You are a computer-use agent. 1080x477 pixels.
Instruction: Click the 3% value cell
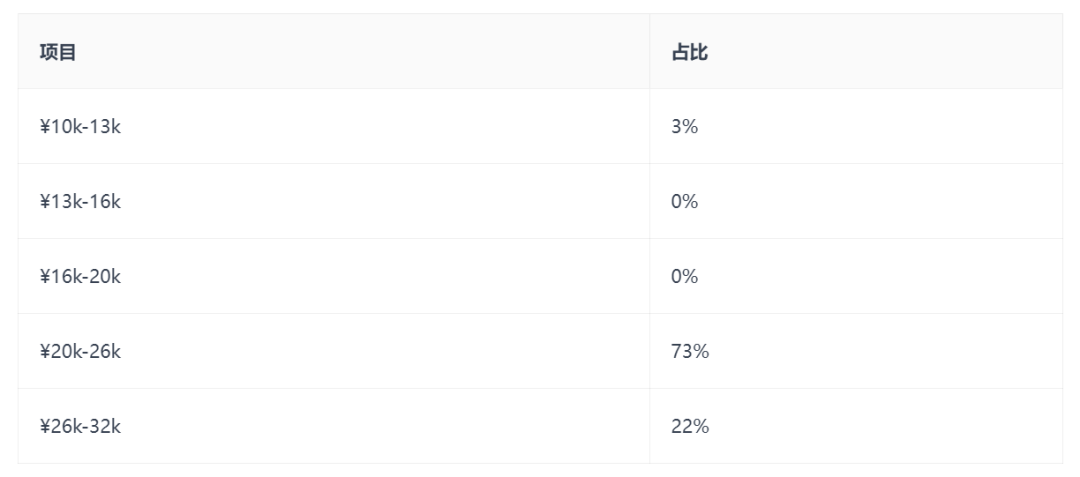[685, 127]
